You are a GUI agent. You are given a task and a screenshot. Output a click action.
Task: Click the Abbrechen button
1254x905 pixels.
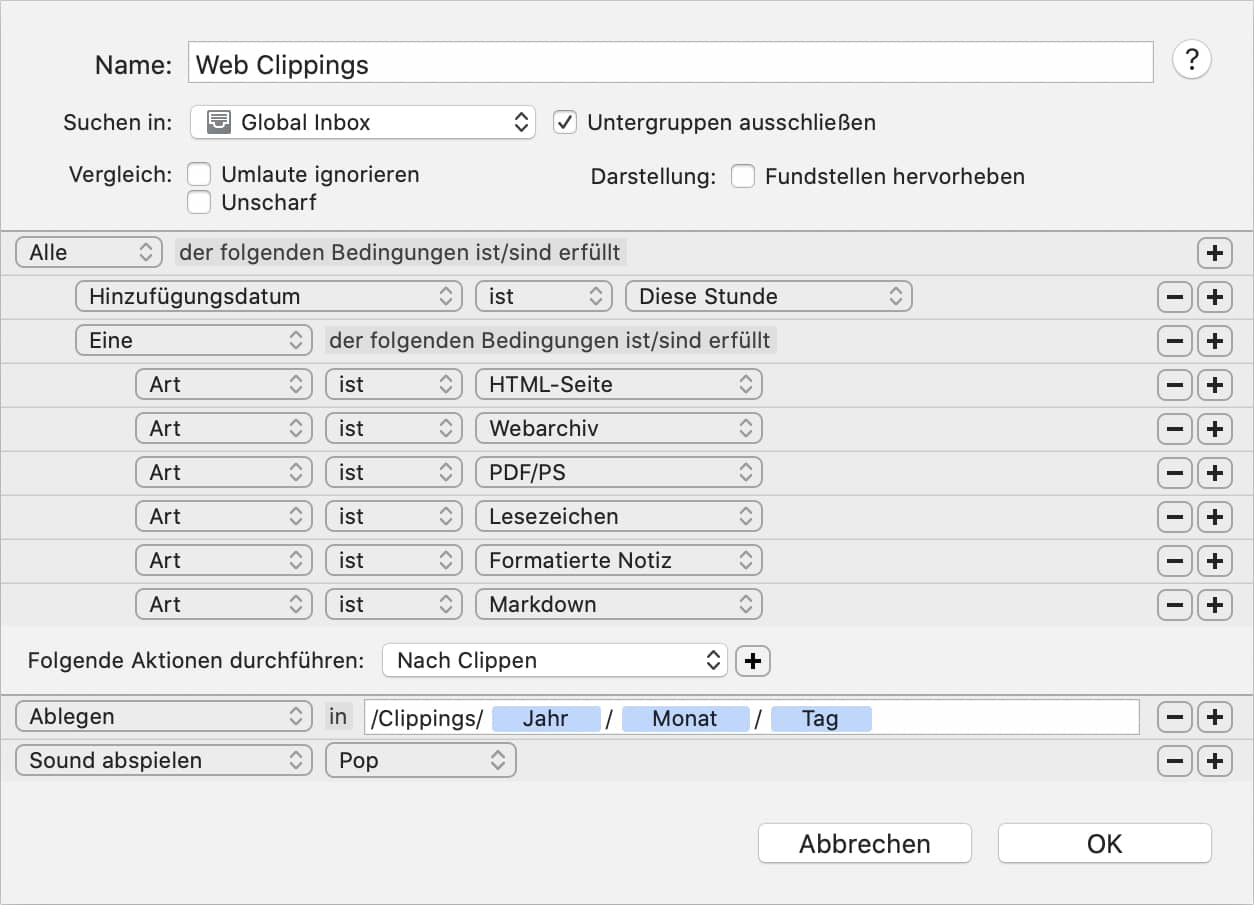864,844
